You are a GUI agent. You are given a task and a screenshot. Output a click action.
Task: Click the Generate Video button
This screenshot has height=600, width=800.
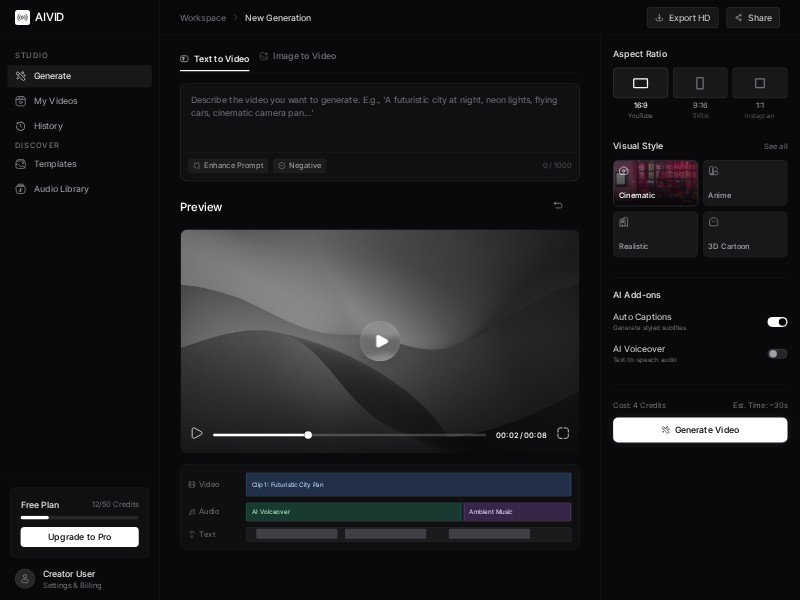click(700, 430)
